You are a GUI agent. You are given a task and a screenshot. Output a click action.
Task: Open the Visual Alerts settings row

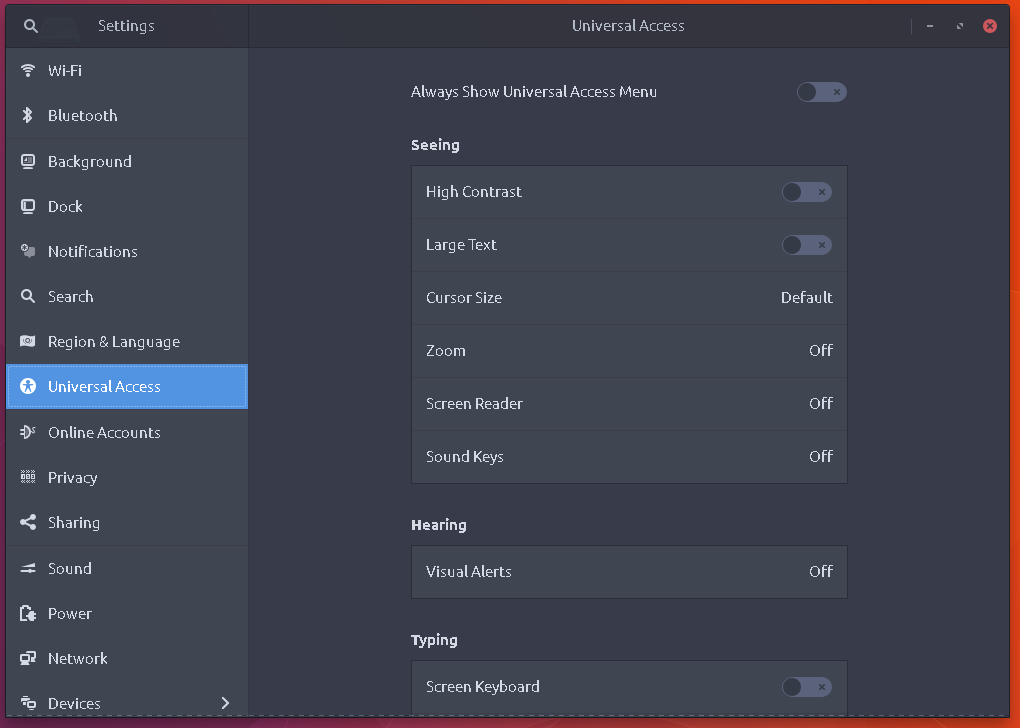pos(629,572)
